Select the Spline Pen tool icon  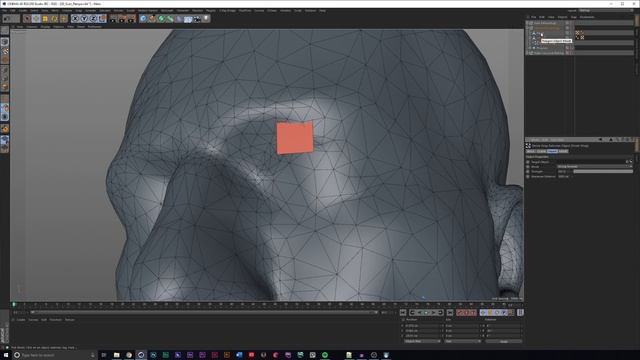click(152, 19)
